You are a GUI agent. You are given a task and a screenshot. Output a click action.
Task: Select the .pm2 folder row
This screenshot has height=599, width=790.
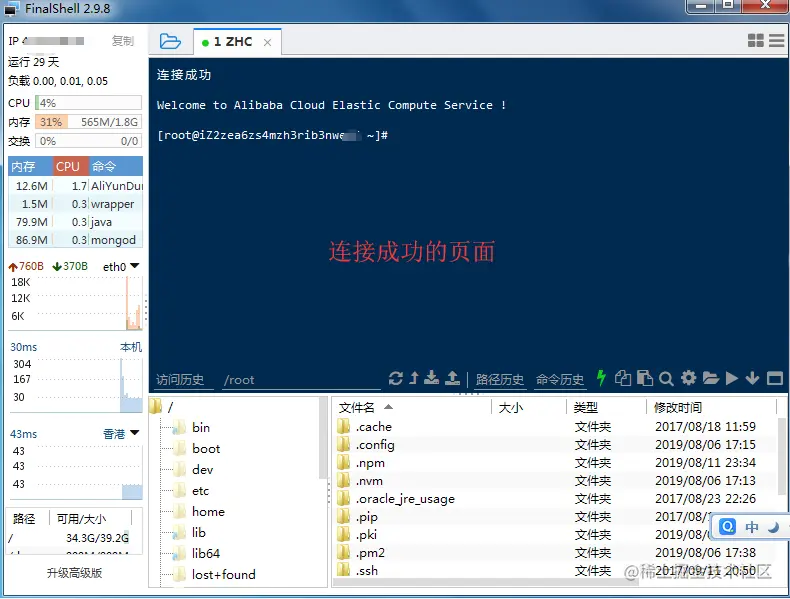click(x=556, y=553)
